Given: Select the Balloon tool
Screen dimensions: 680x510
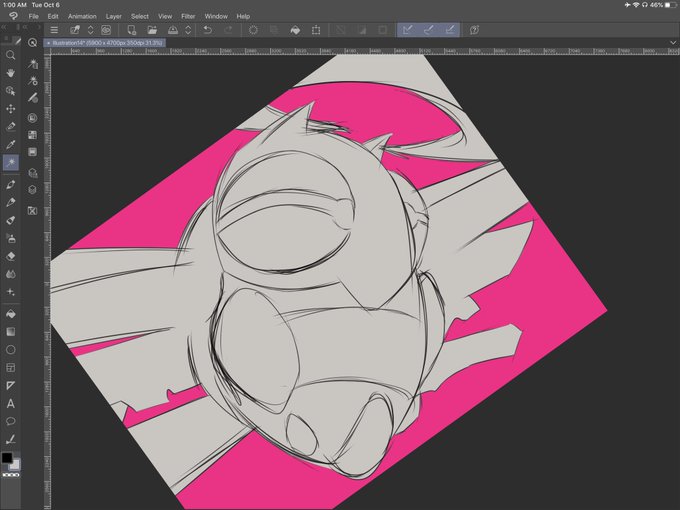Looking at the screenshot, I should (x=10, y=422).
